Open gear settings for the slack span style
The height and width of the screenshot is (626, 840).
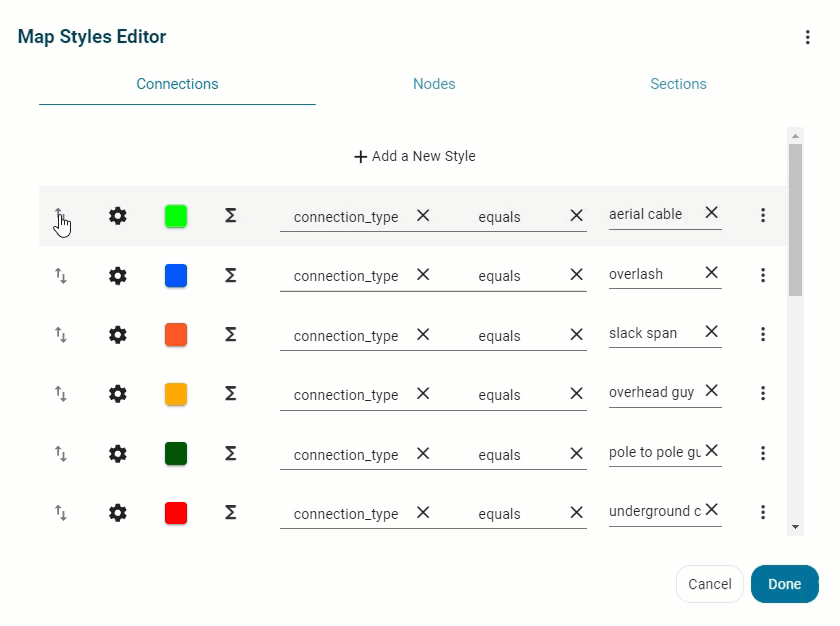click(x=118, y=335)
